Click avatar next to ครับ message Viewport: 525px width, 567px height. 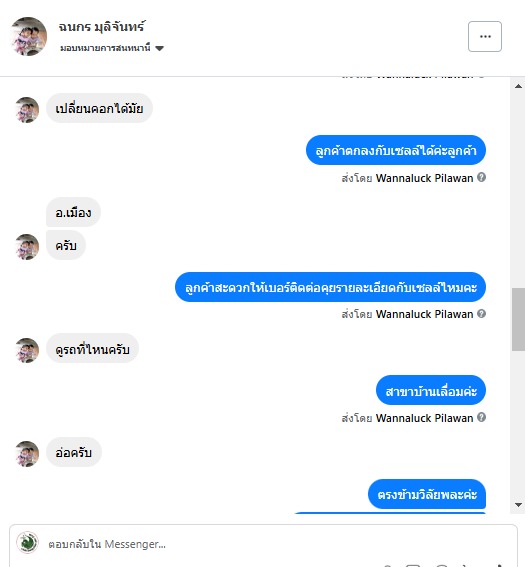point(27,247)
